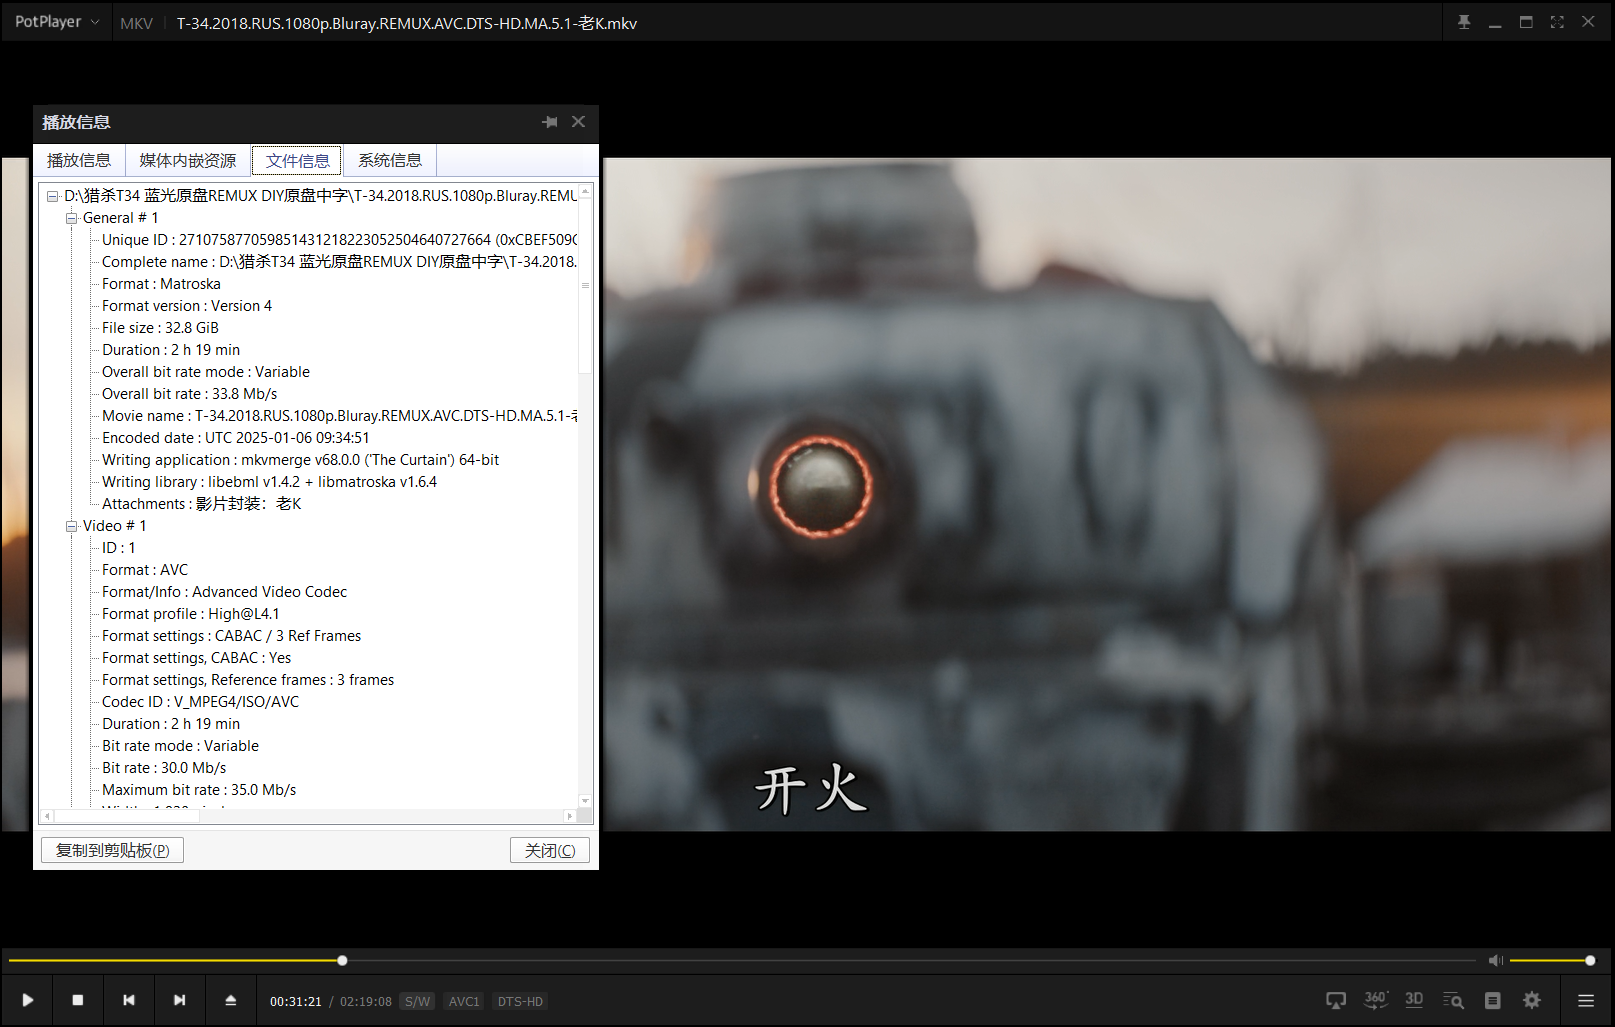Viewport: 1615px width, 1027px height.
Task: Collapse the Video # 1 section
Action: coord(71,526)
